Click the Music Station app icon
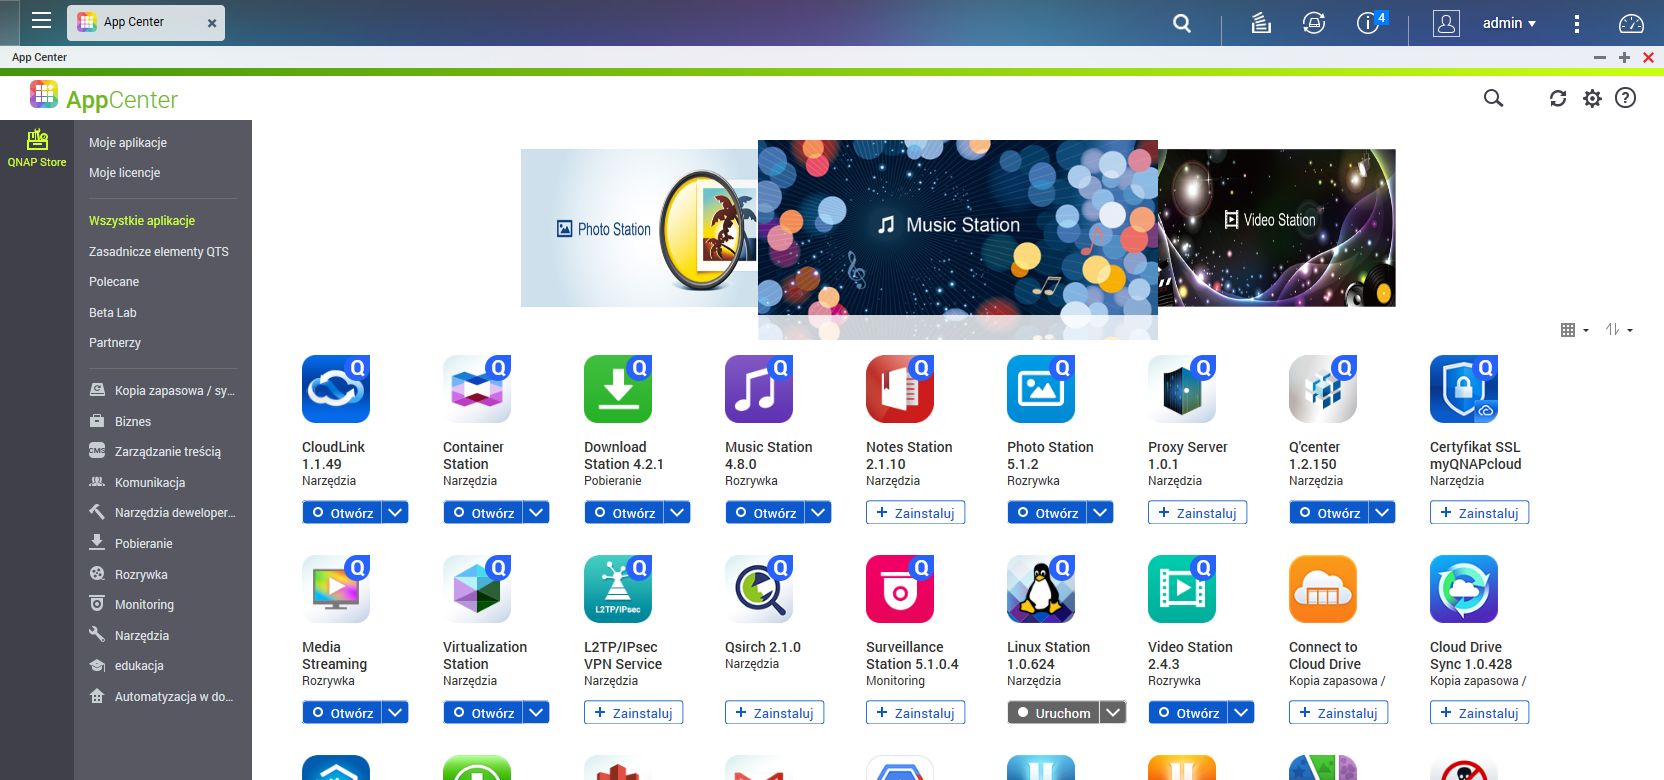Image resolution: width=1664 pixels, height=780 pixels. [x=759, y=388]
